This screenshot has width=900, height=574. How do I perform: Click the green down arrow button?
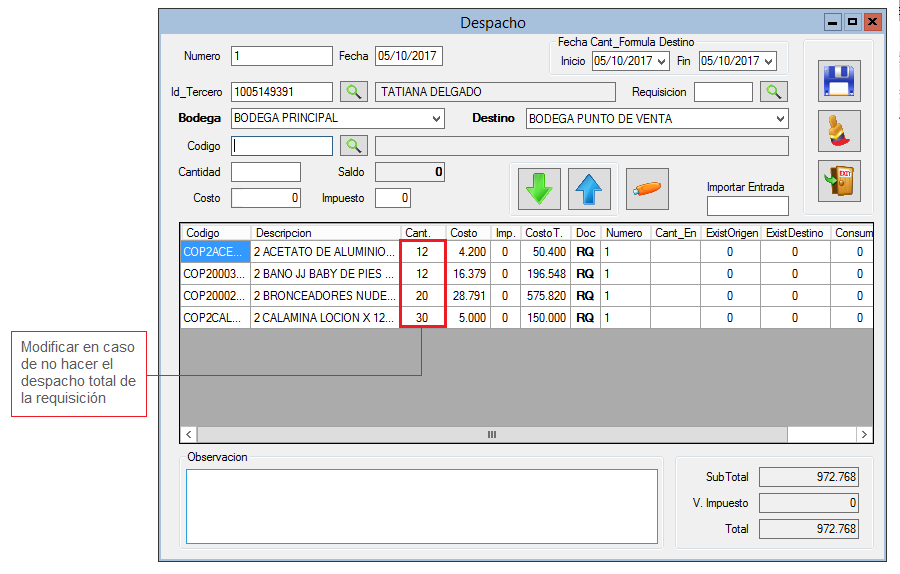(539, 188)
